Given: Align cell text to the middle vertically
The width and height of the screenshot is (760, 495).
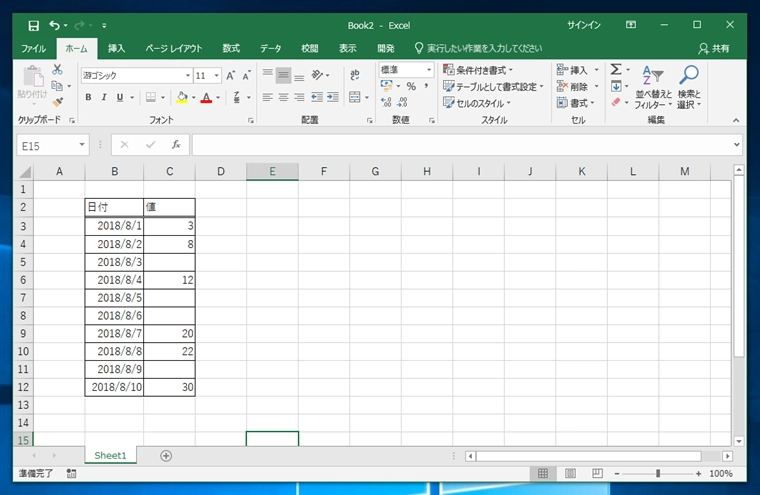Looking at the screenshot, I should pyautogui.click(x=284, y=75).
